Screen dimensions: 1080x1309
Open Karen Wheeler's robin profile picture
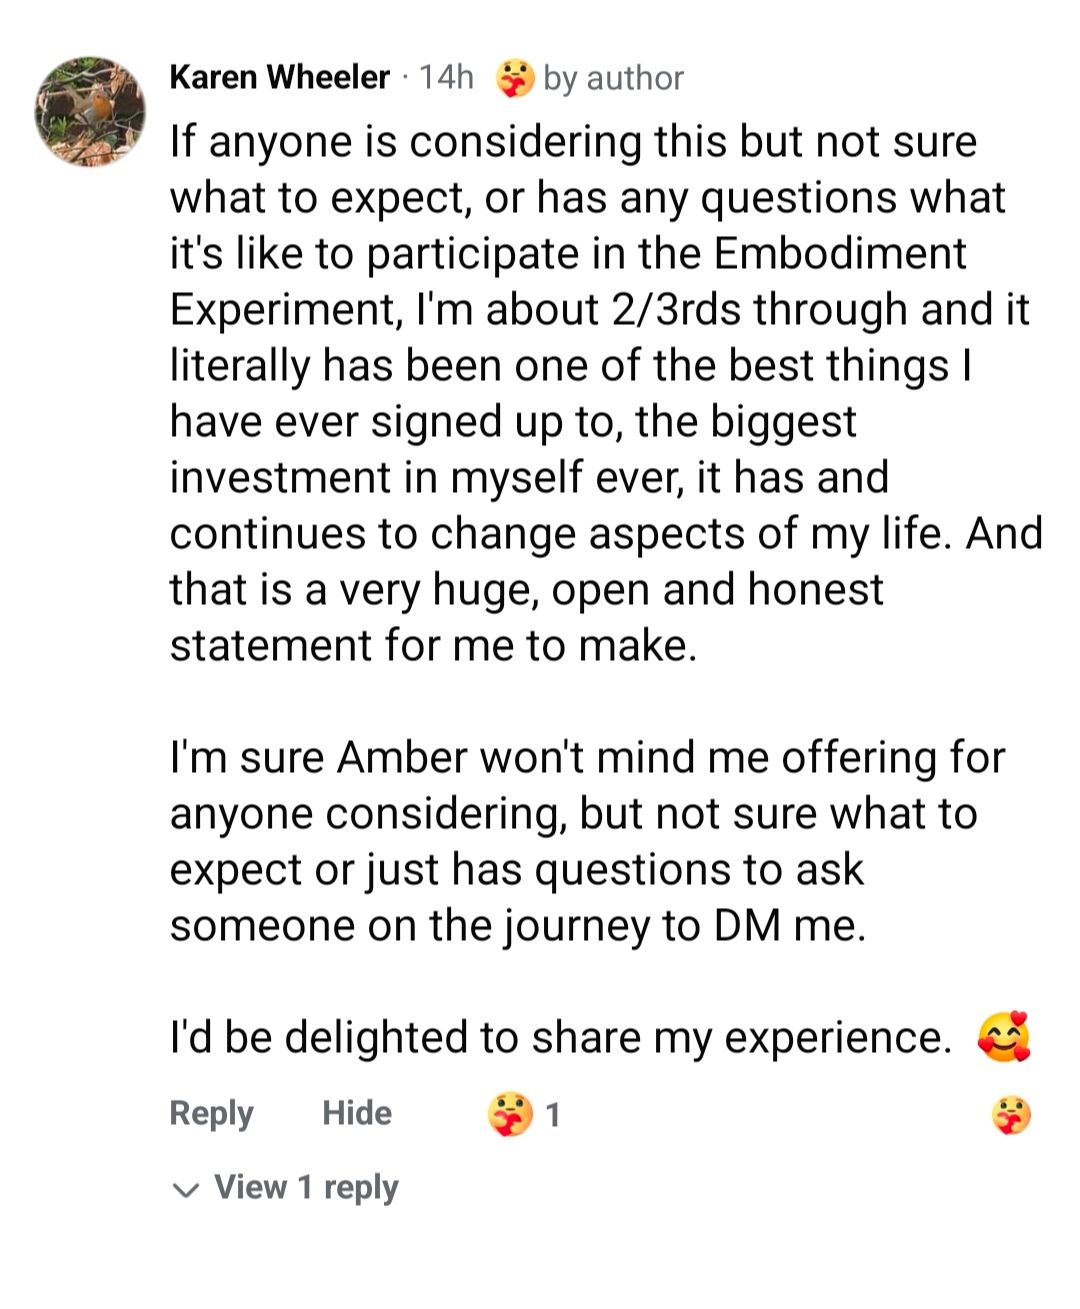pyautogui.click(x=90, y=111)
